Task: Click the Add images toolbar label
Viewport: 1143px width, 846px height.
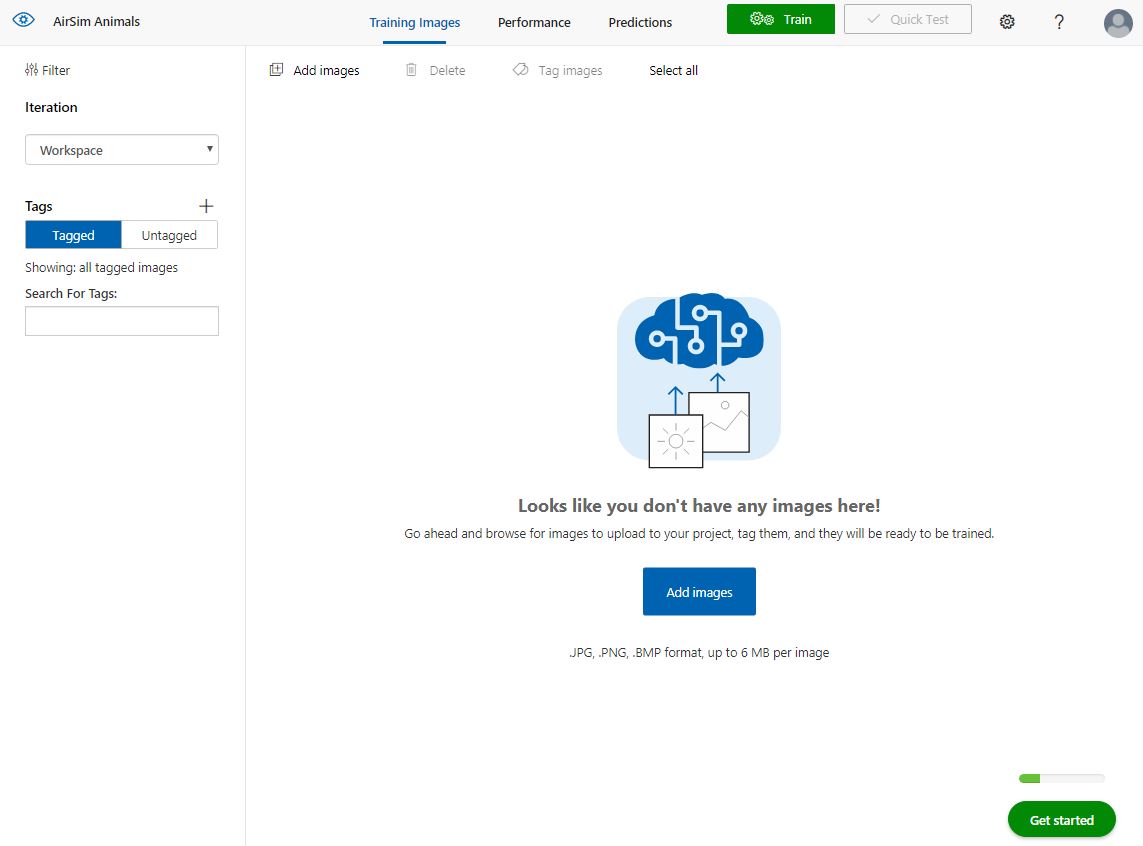Action: tap(326, 71)
